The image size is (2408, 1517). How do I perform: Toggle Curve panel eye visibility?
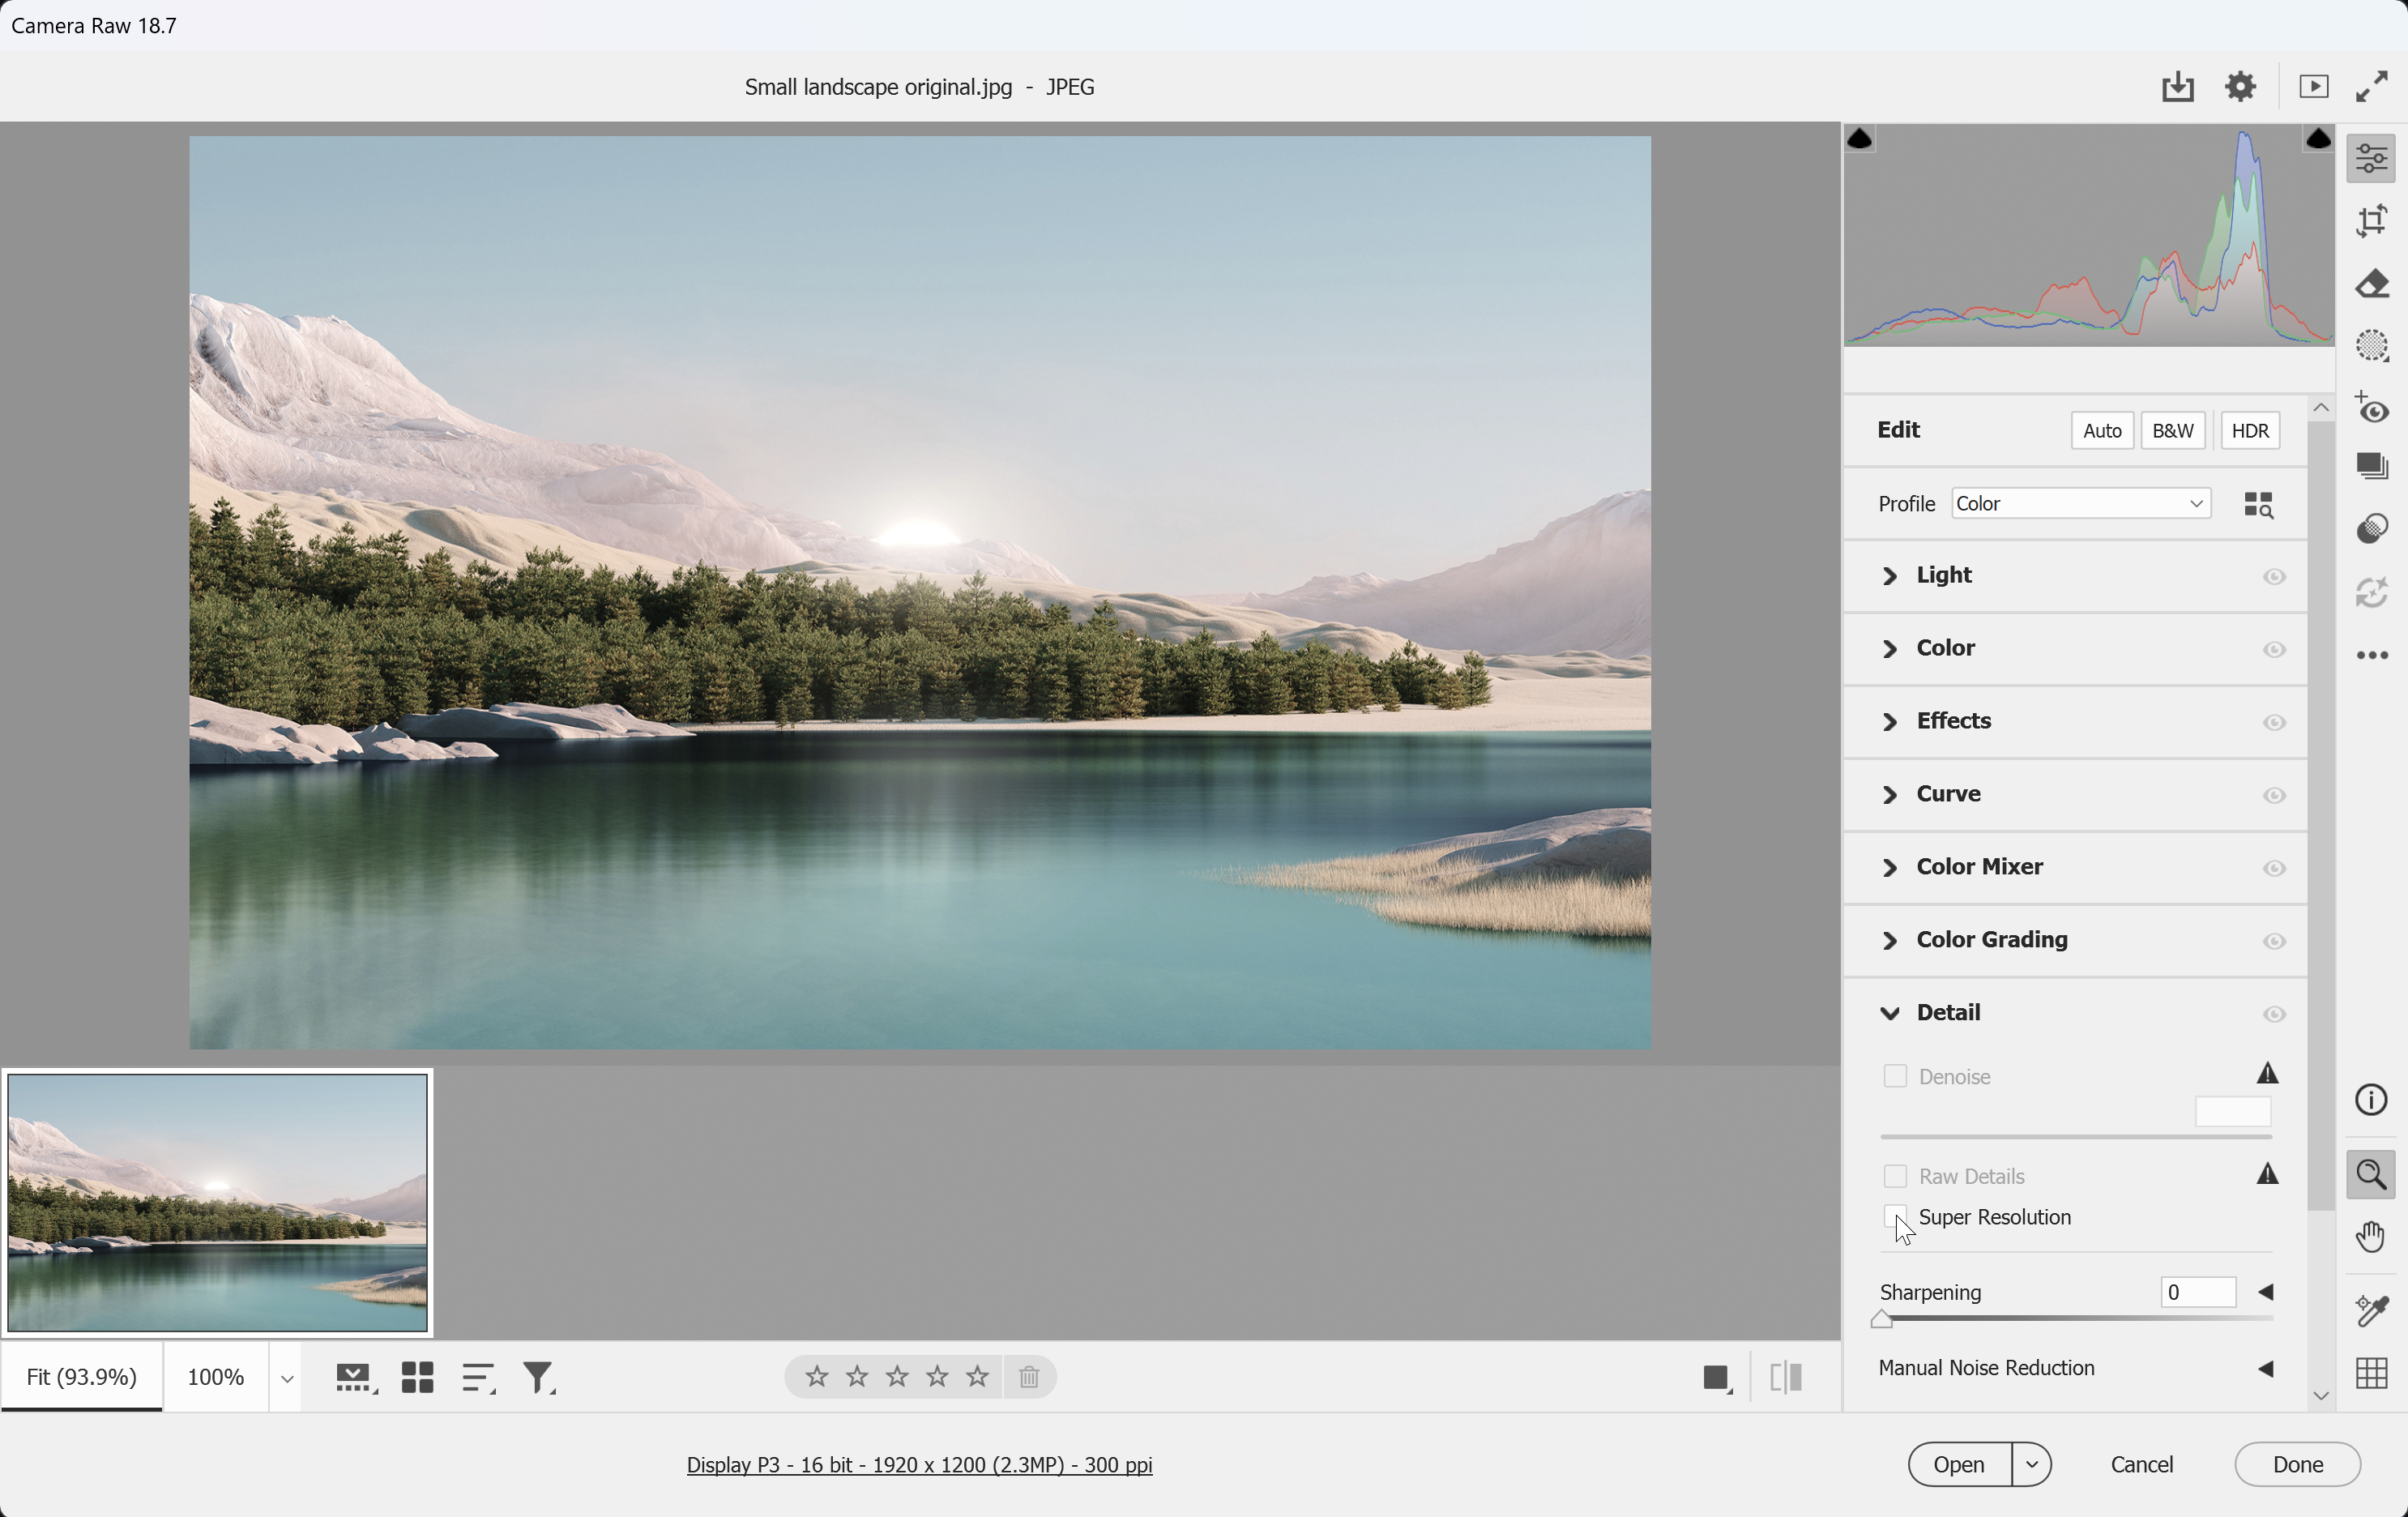2274,796
